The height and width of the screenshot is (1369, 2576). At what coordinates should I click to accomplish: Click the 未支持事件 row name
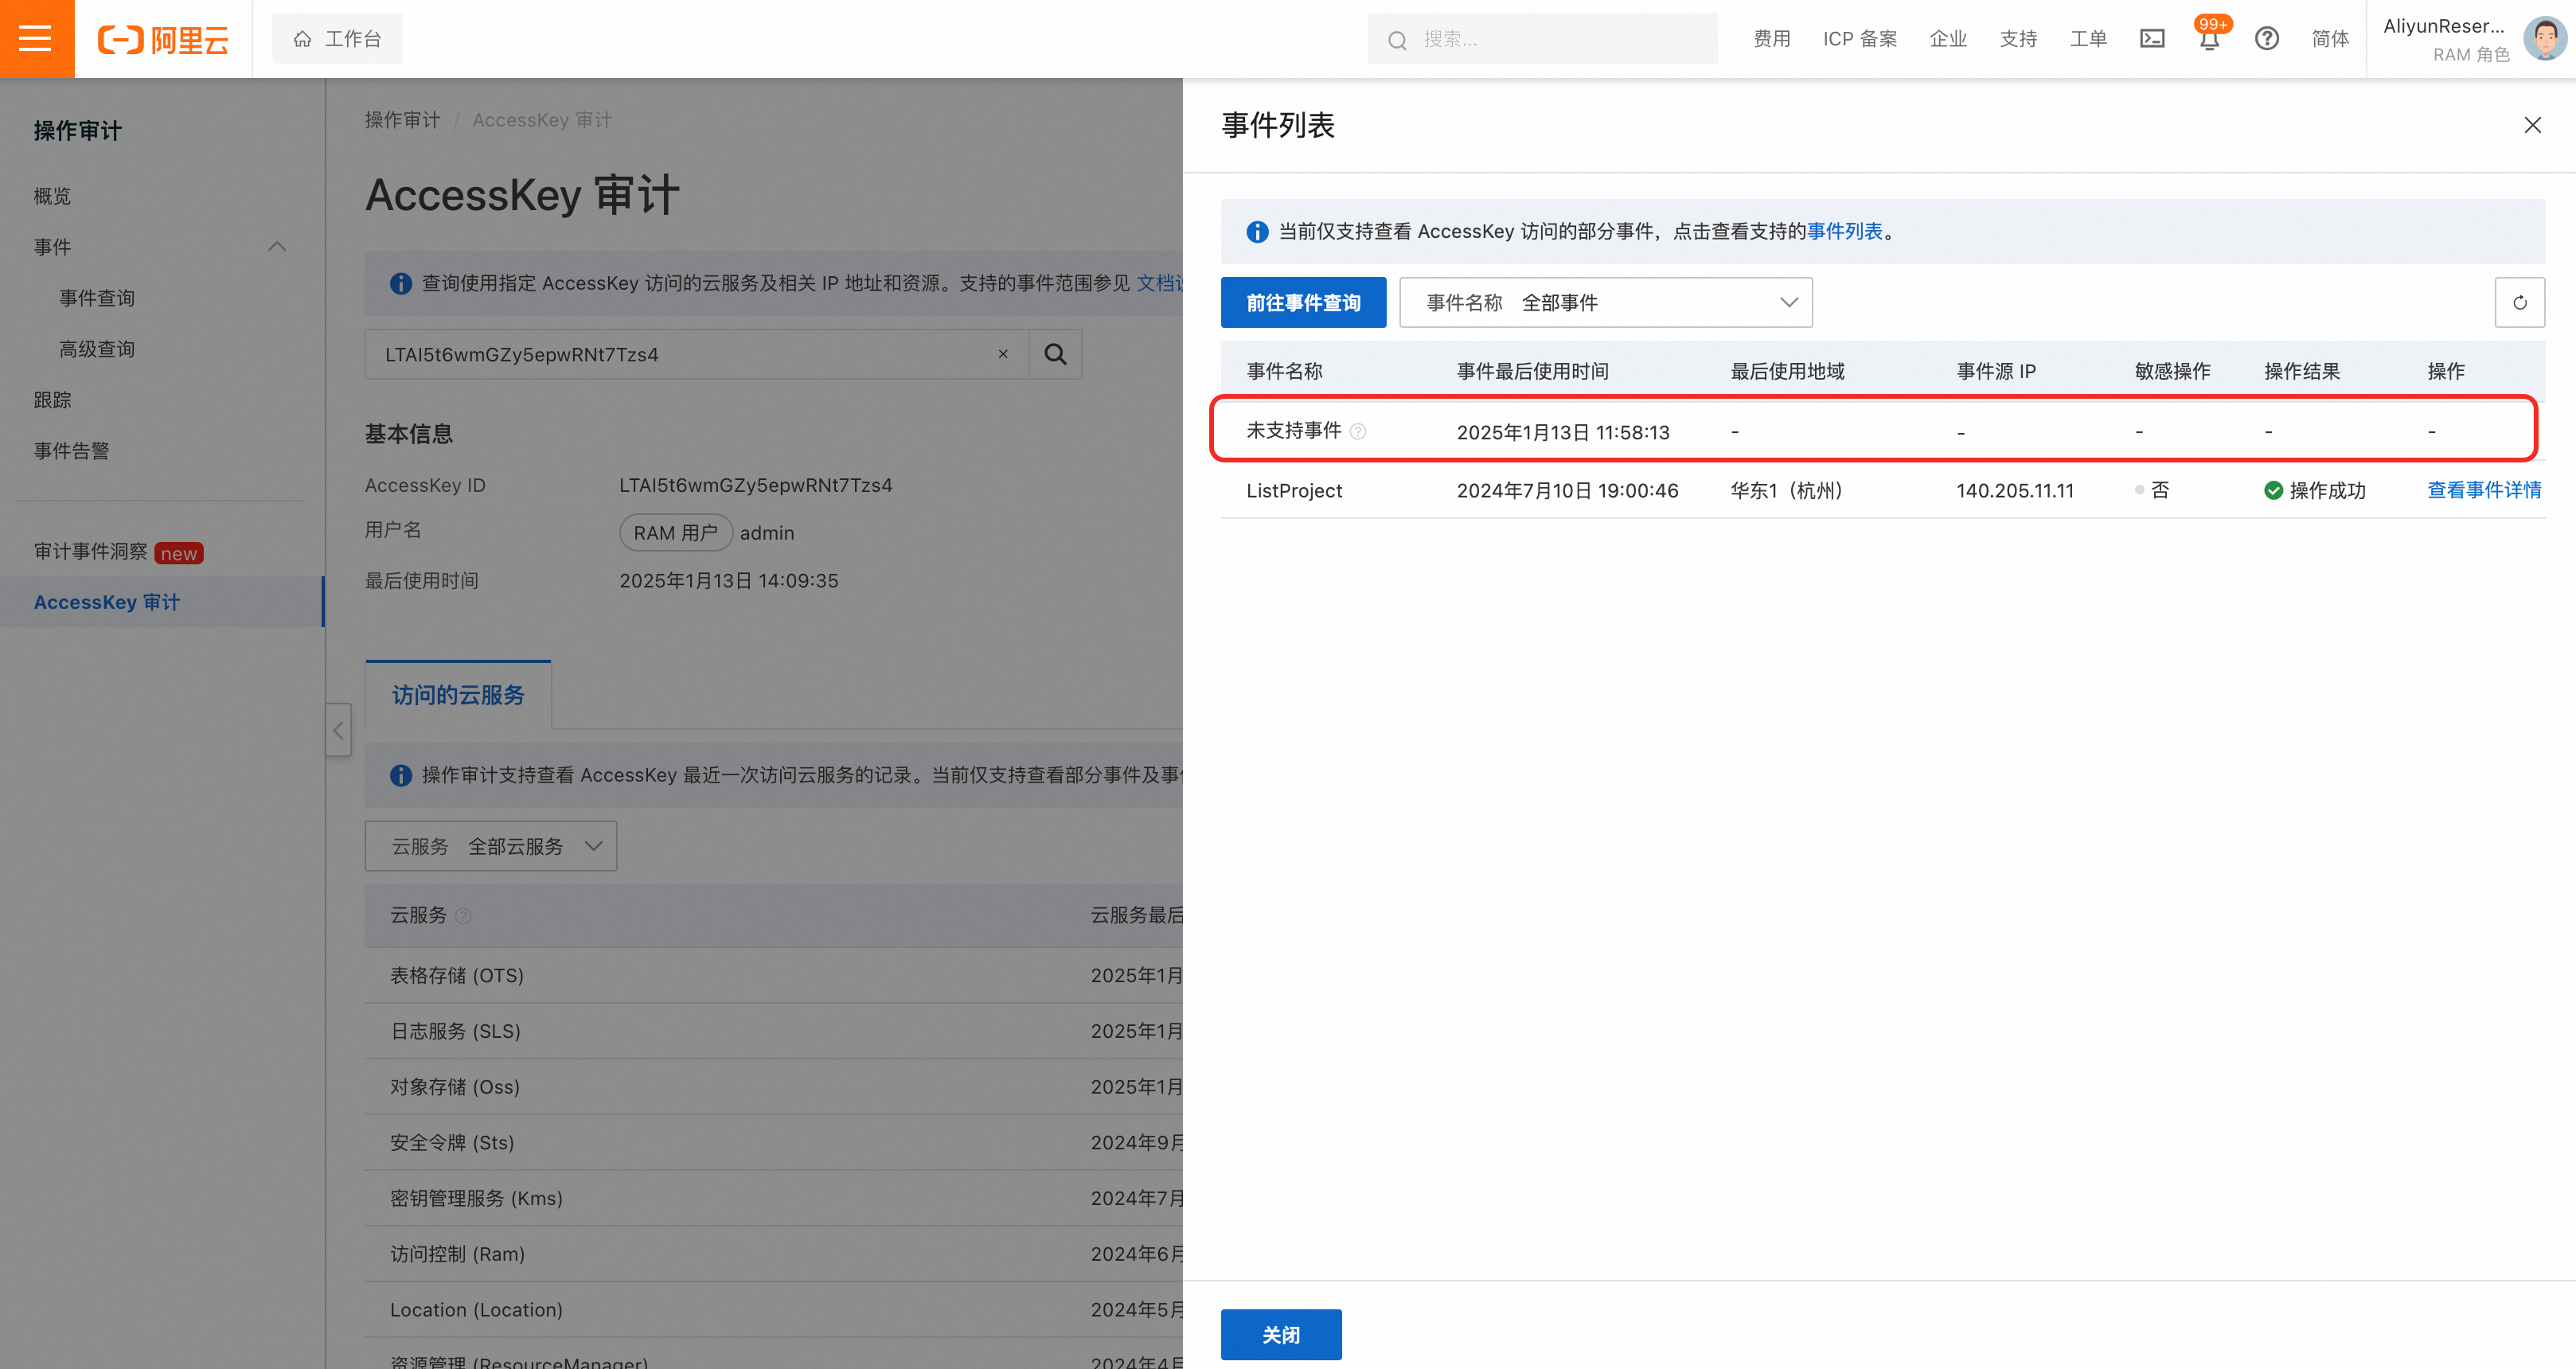tap(1294, 431)
